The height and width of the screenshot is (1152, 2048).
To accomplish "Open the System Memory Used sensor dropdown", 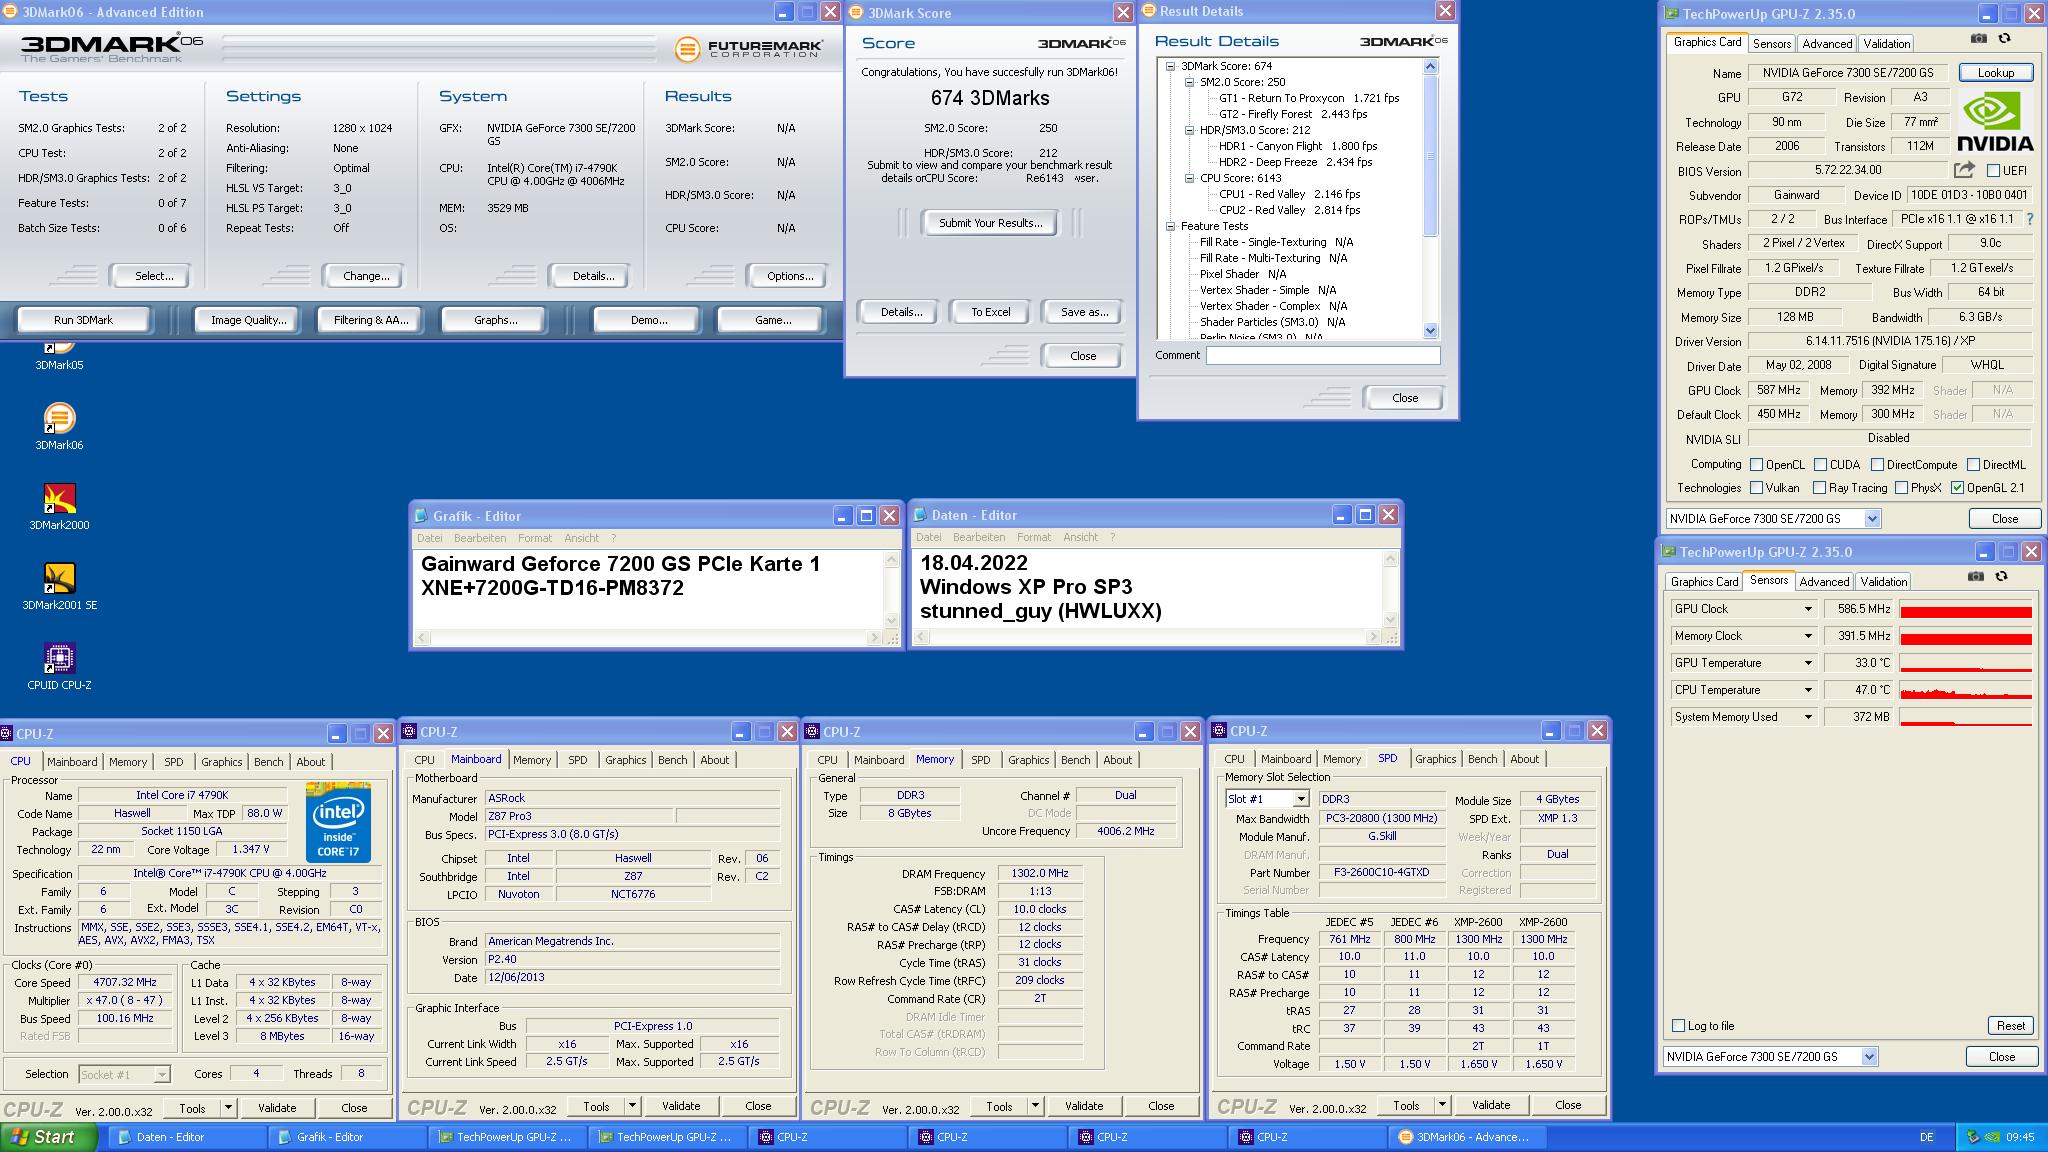I will pyautogui.click(x=1807, y=717).
